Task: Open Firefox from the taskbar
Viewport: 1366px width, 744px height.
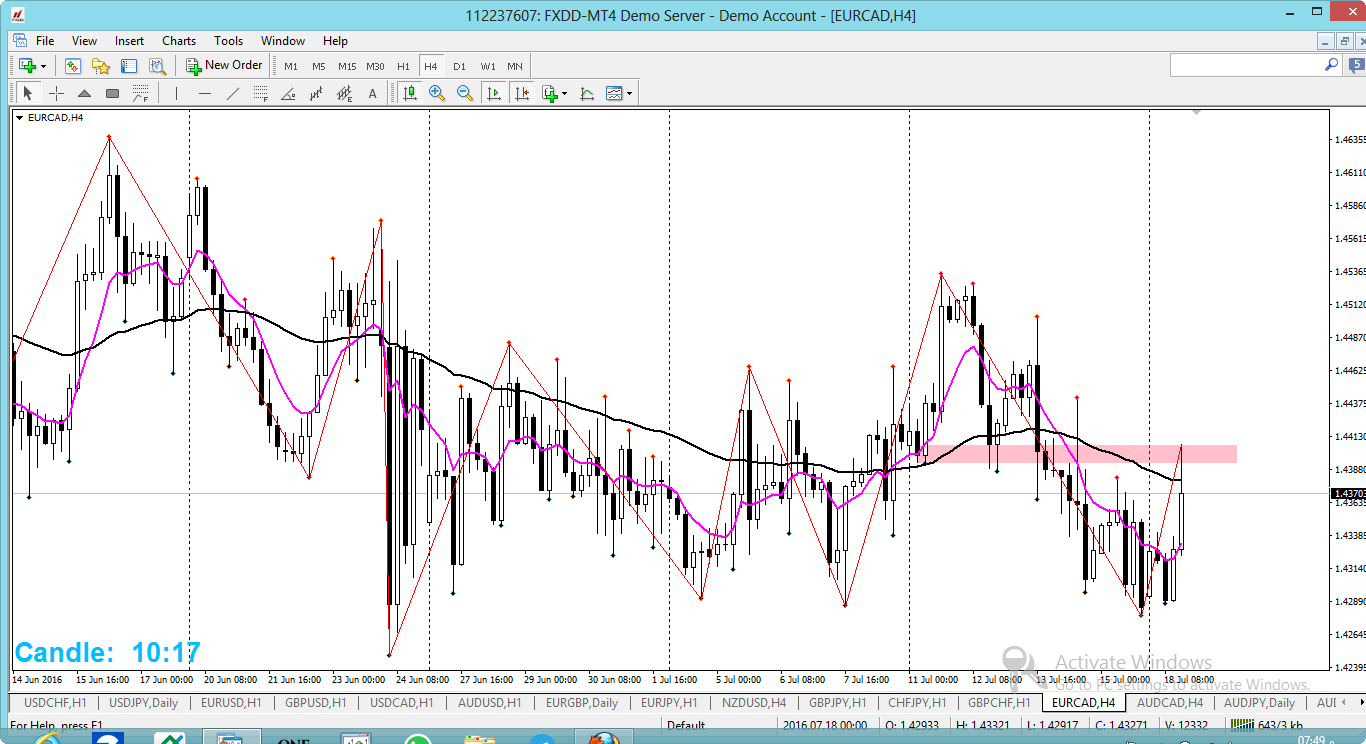Action: point(603,738)
